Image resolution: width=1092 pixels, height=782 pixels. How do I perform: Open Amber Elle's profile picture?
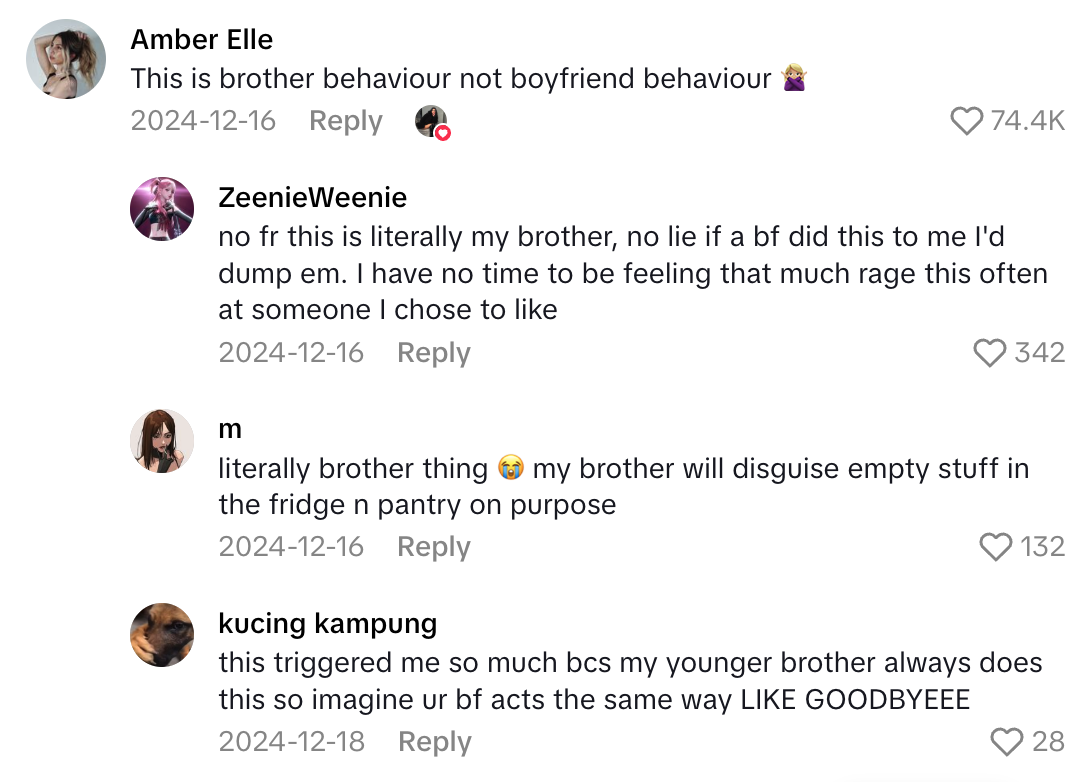(65, 59)
